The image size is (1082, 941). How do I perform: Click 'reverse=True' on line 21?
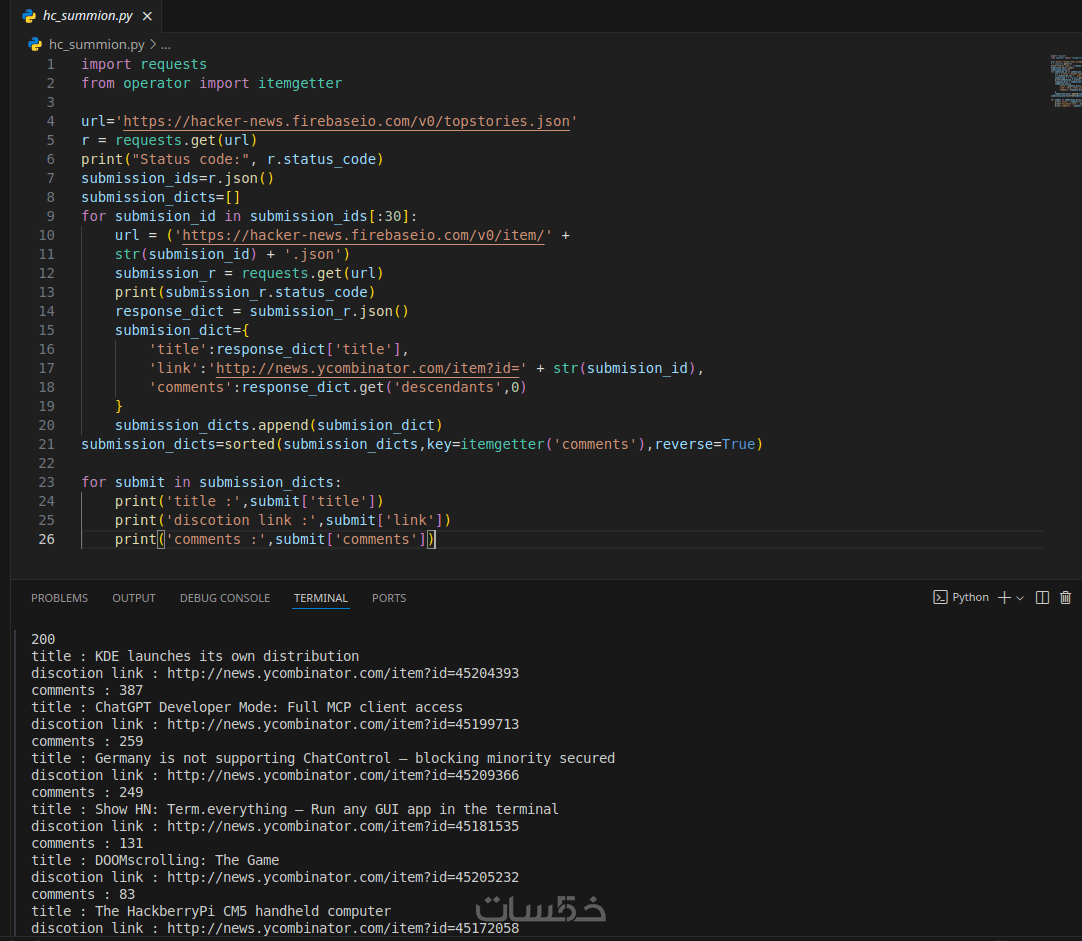(705, 444)
